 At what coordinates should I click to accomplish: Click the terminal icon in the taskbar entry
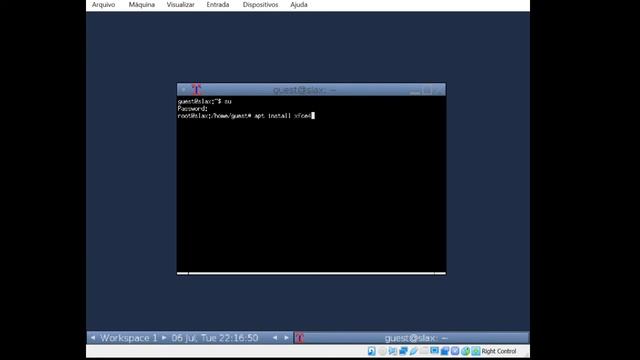[x=300, y=338]
